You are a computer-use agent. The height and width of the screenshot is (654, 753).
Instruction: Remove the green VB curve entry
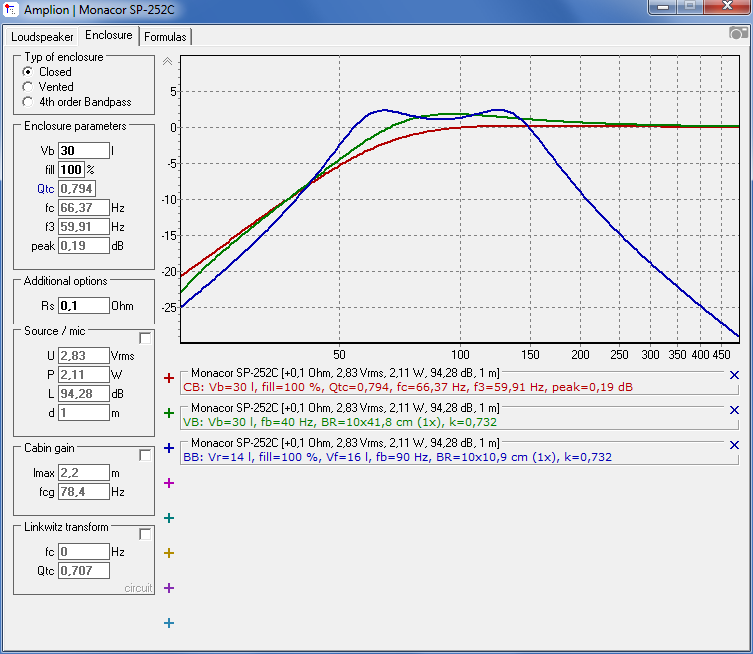tap(734, 410)
